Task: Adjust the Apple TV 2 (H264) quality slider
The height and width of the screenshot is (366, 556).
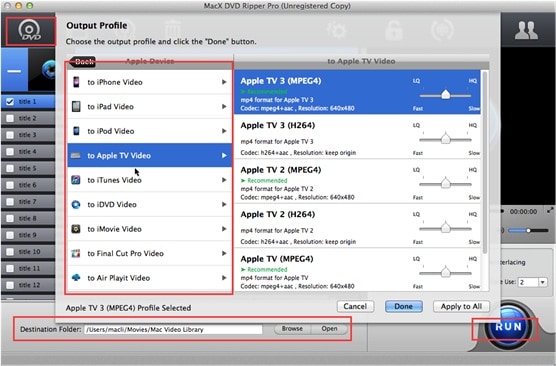Action: [445, 228]
